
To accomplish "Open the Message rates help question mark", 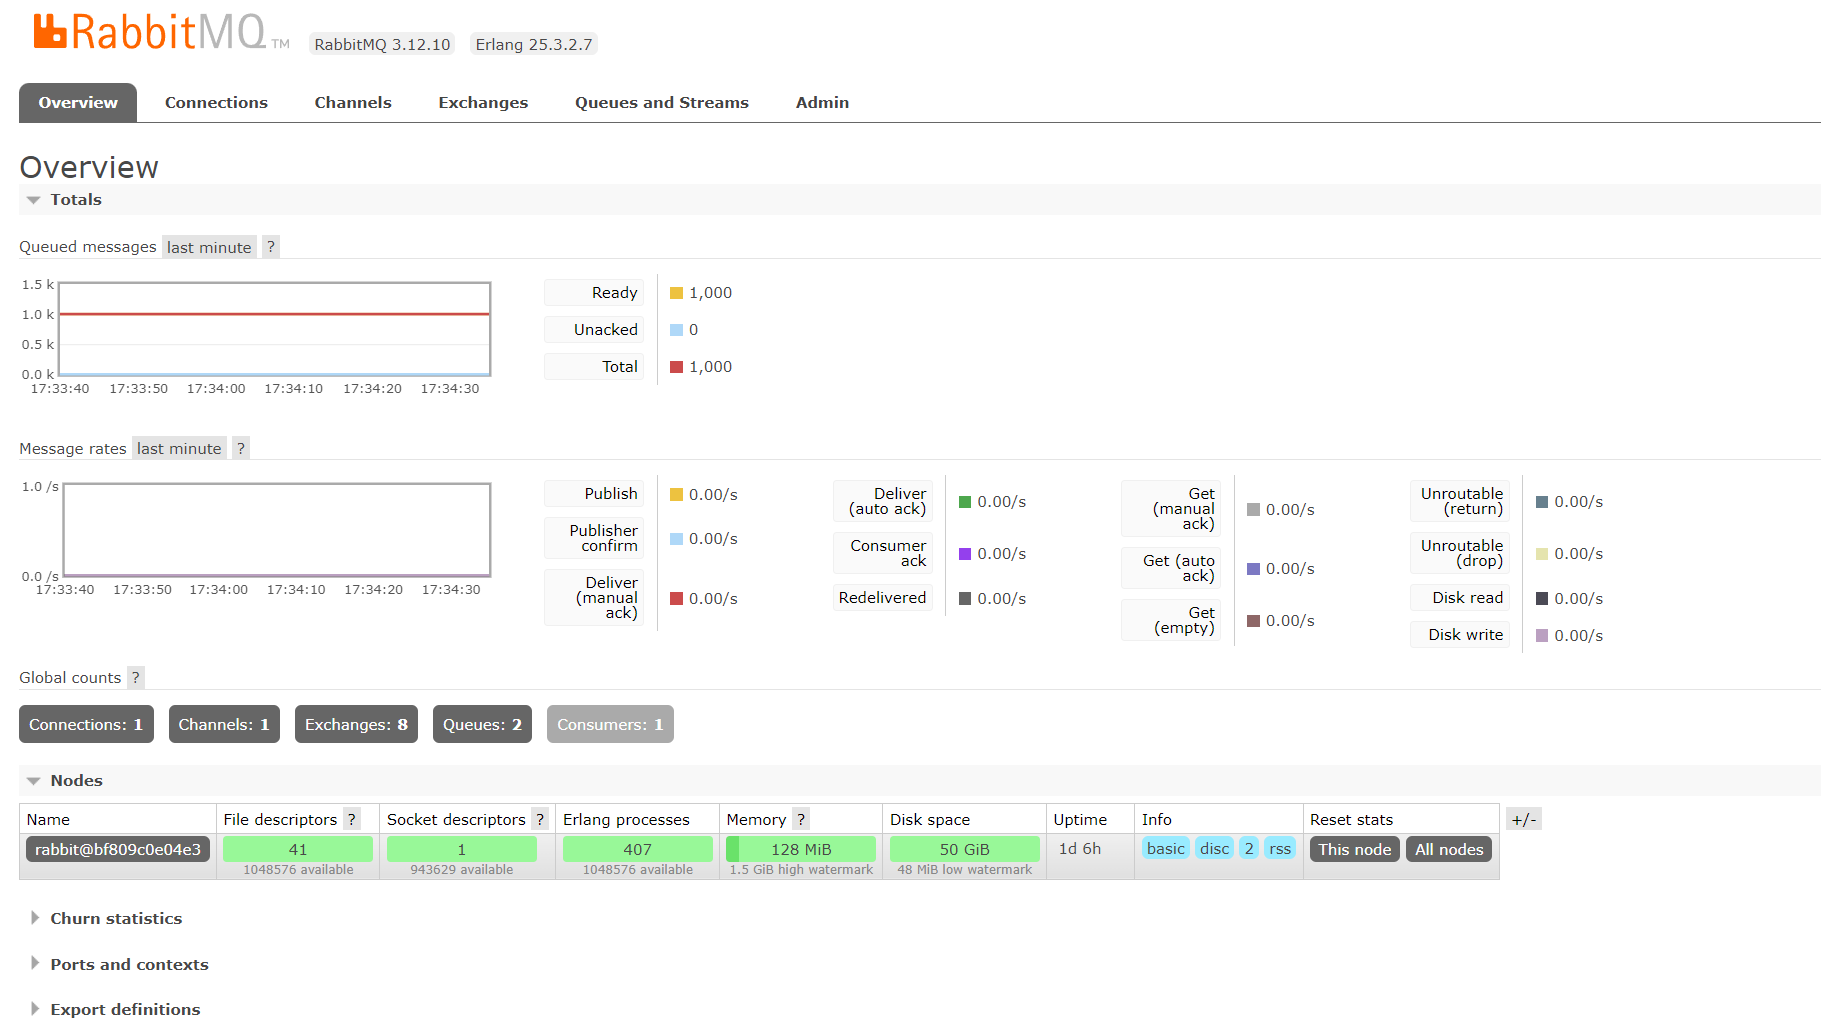I will 240,448.
